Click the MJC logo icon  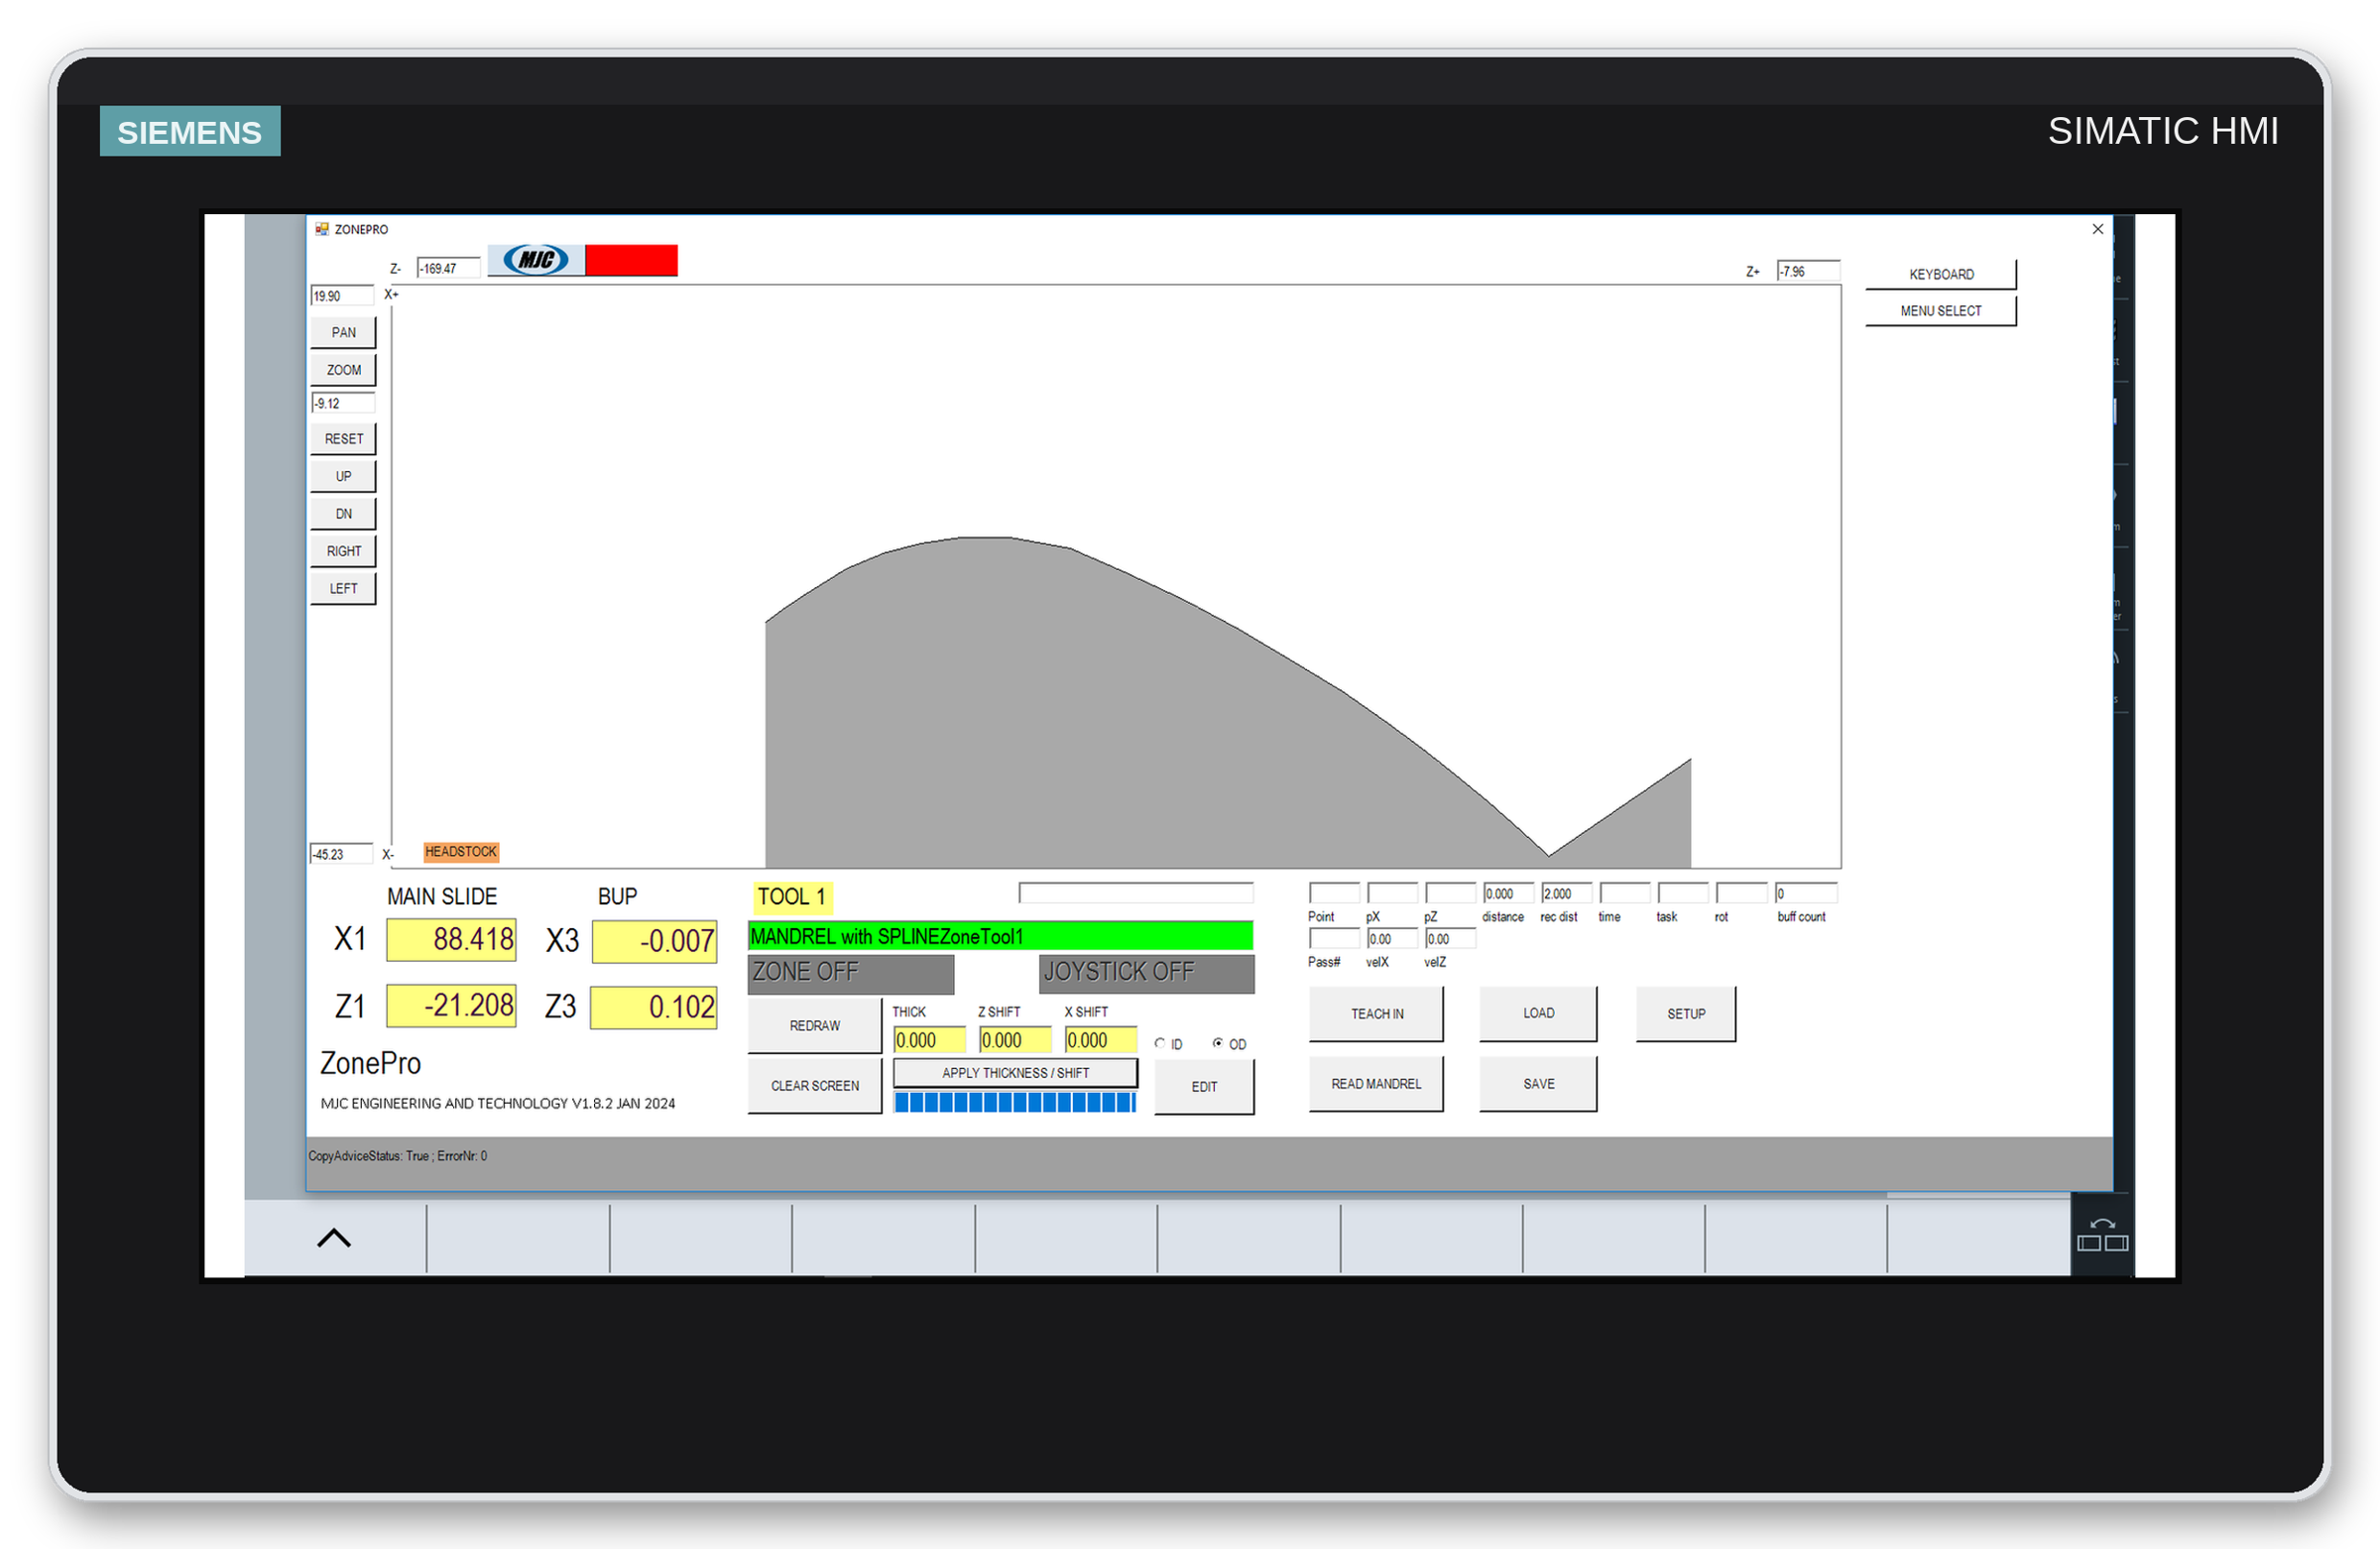536,260
